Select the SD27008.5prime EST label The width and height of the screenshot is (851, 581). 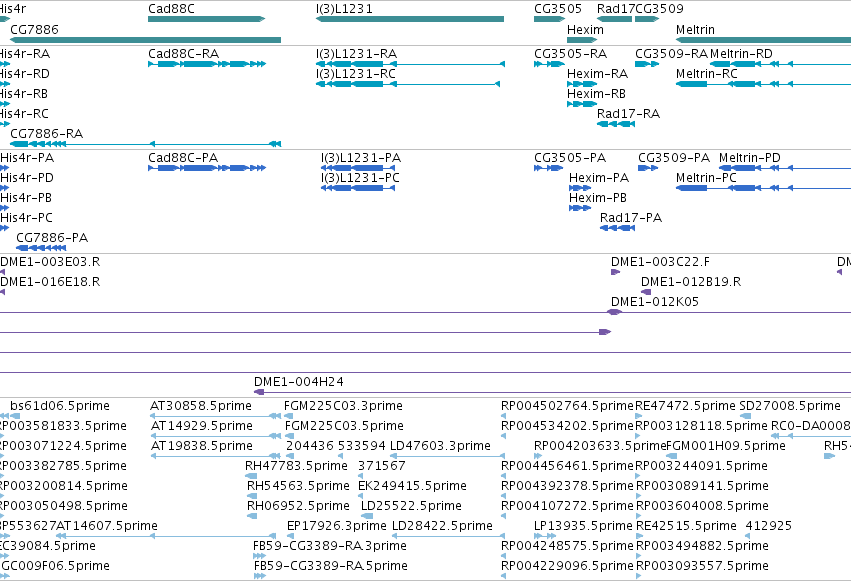click(790, 406)
